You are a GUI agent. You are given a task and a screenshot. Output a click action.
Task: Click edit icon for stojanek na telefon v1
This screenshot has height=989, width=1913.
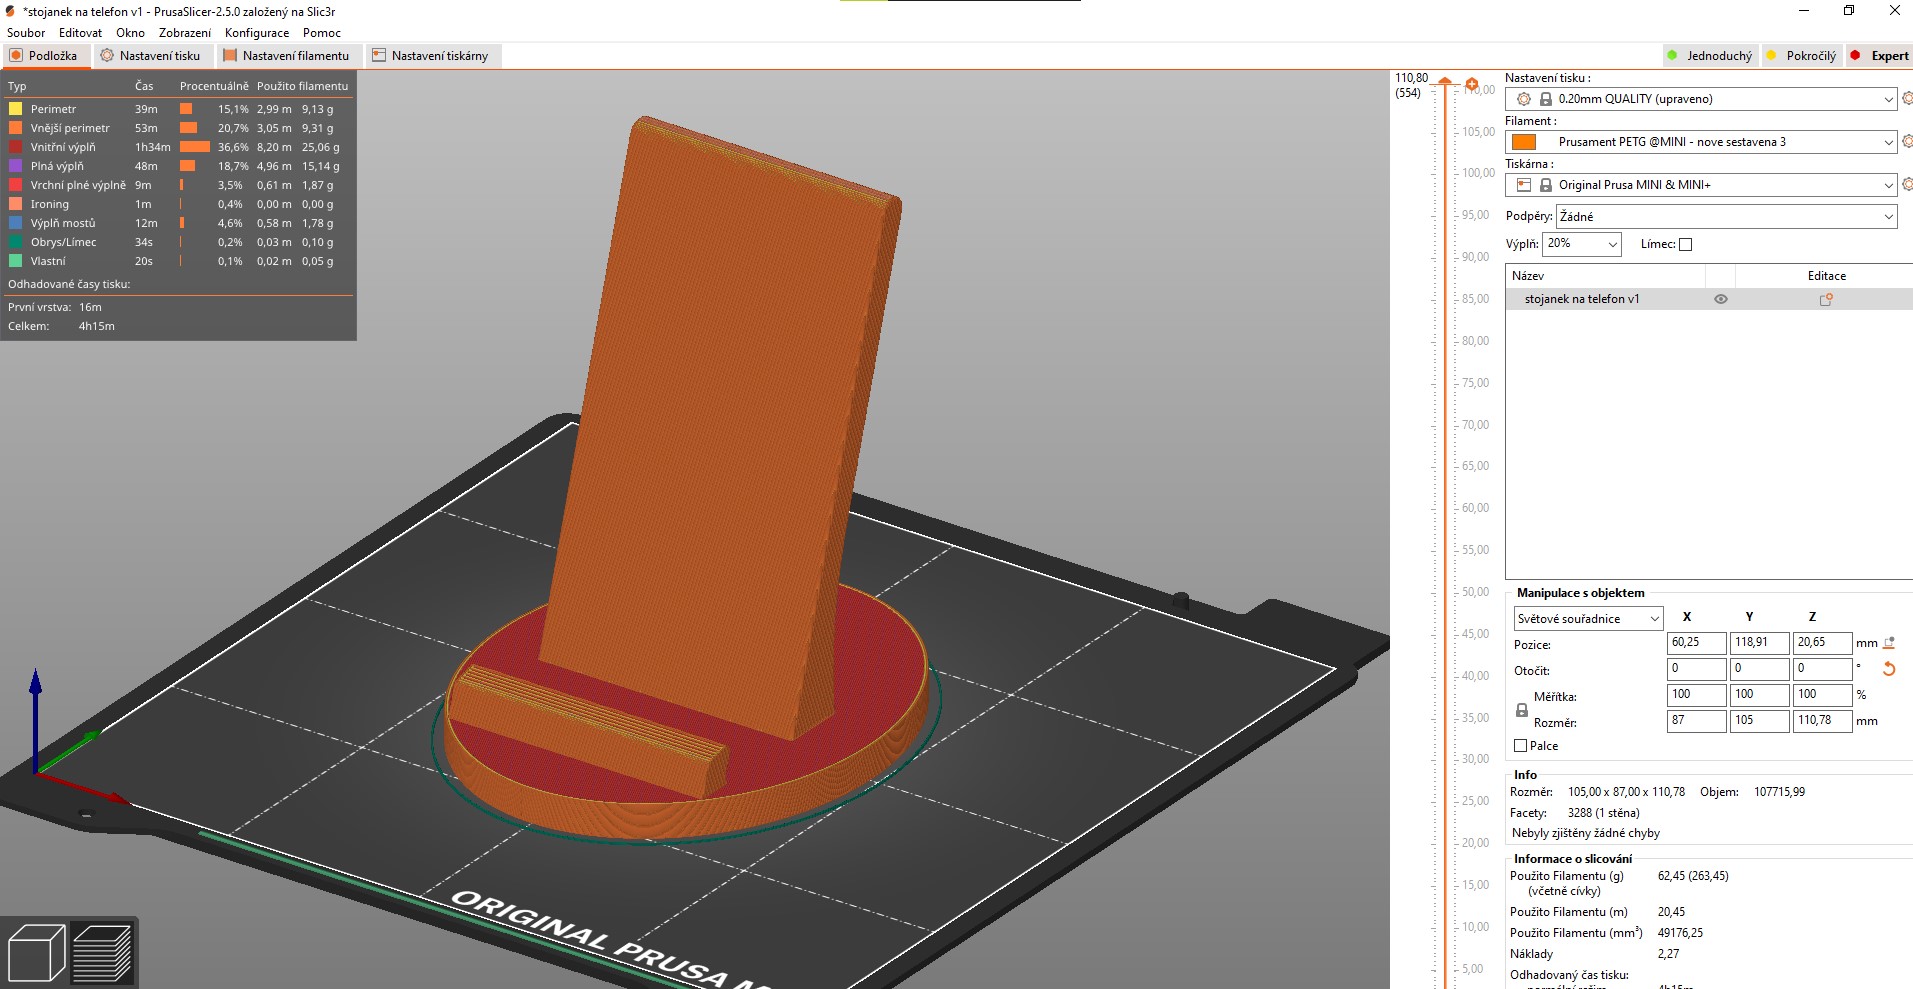click(1826, 299)
